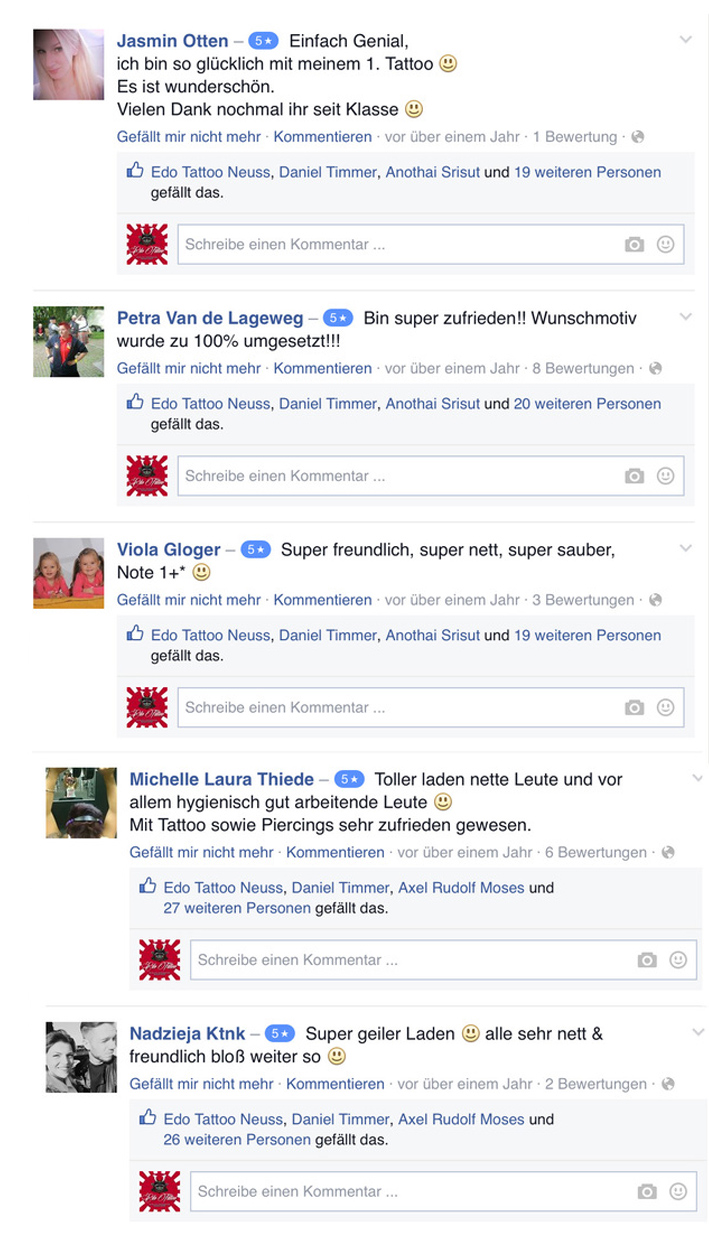709x1234 pixels.
Task: Click Kommentieren under Petra Van de Lageweg's review
Action: pyautogui.click(x=322, y=368)
